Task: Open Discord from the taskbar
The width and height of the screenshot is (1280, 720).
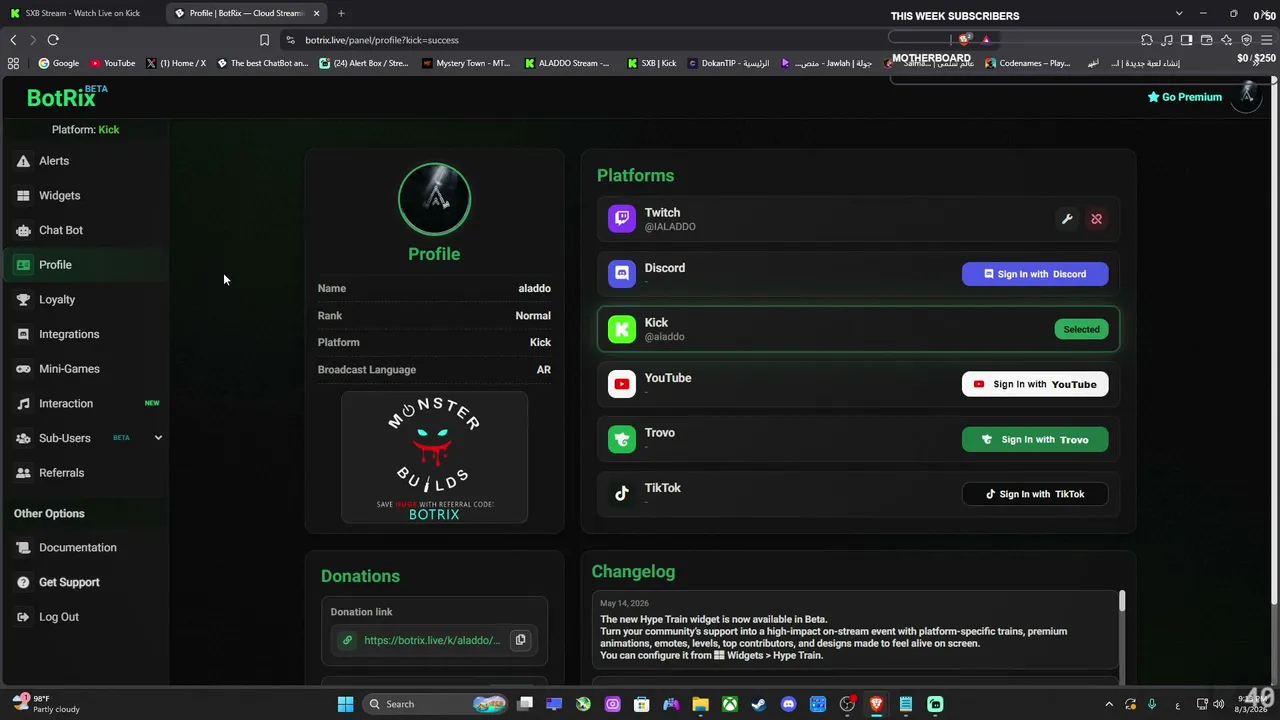Action: tap(788, 704)
